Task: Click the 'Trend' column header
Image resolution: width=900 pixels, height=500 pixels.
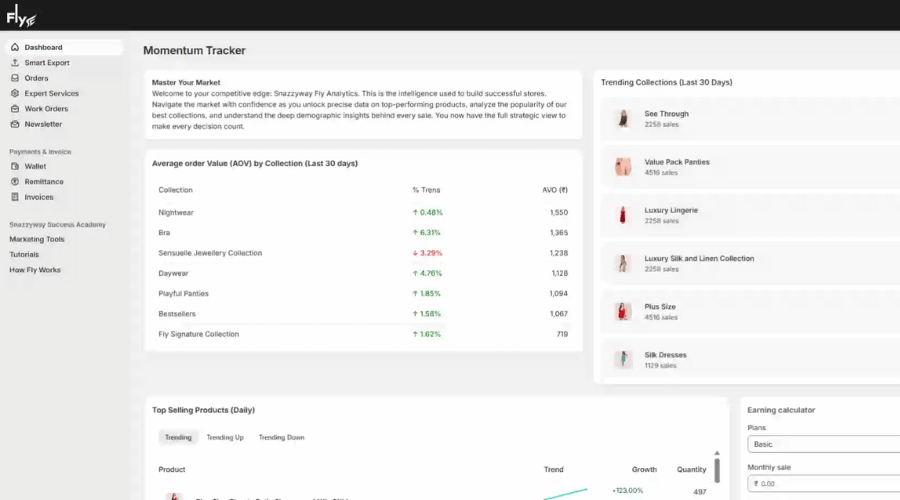Action: point(553,470)
